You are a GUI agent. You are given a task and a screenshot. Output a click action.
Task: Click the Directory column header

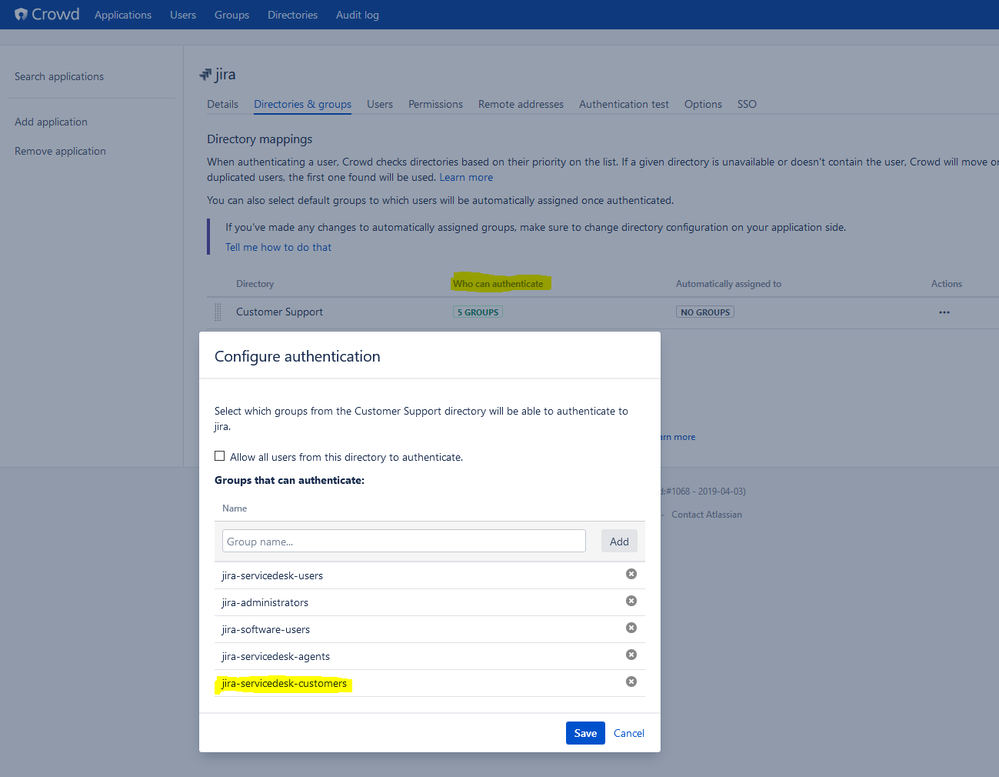click(255, 283)
